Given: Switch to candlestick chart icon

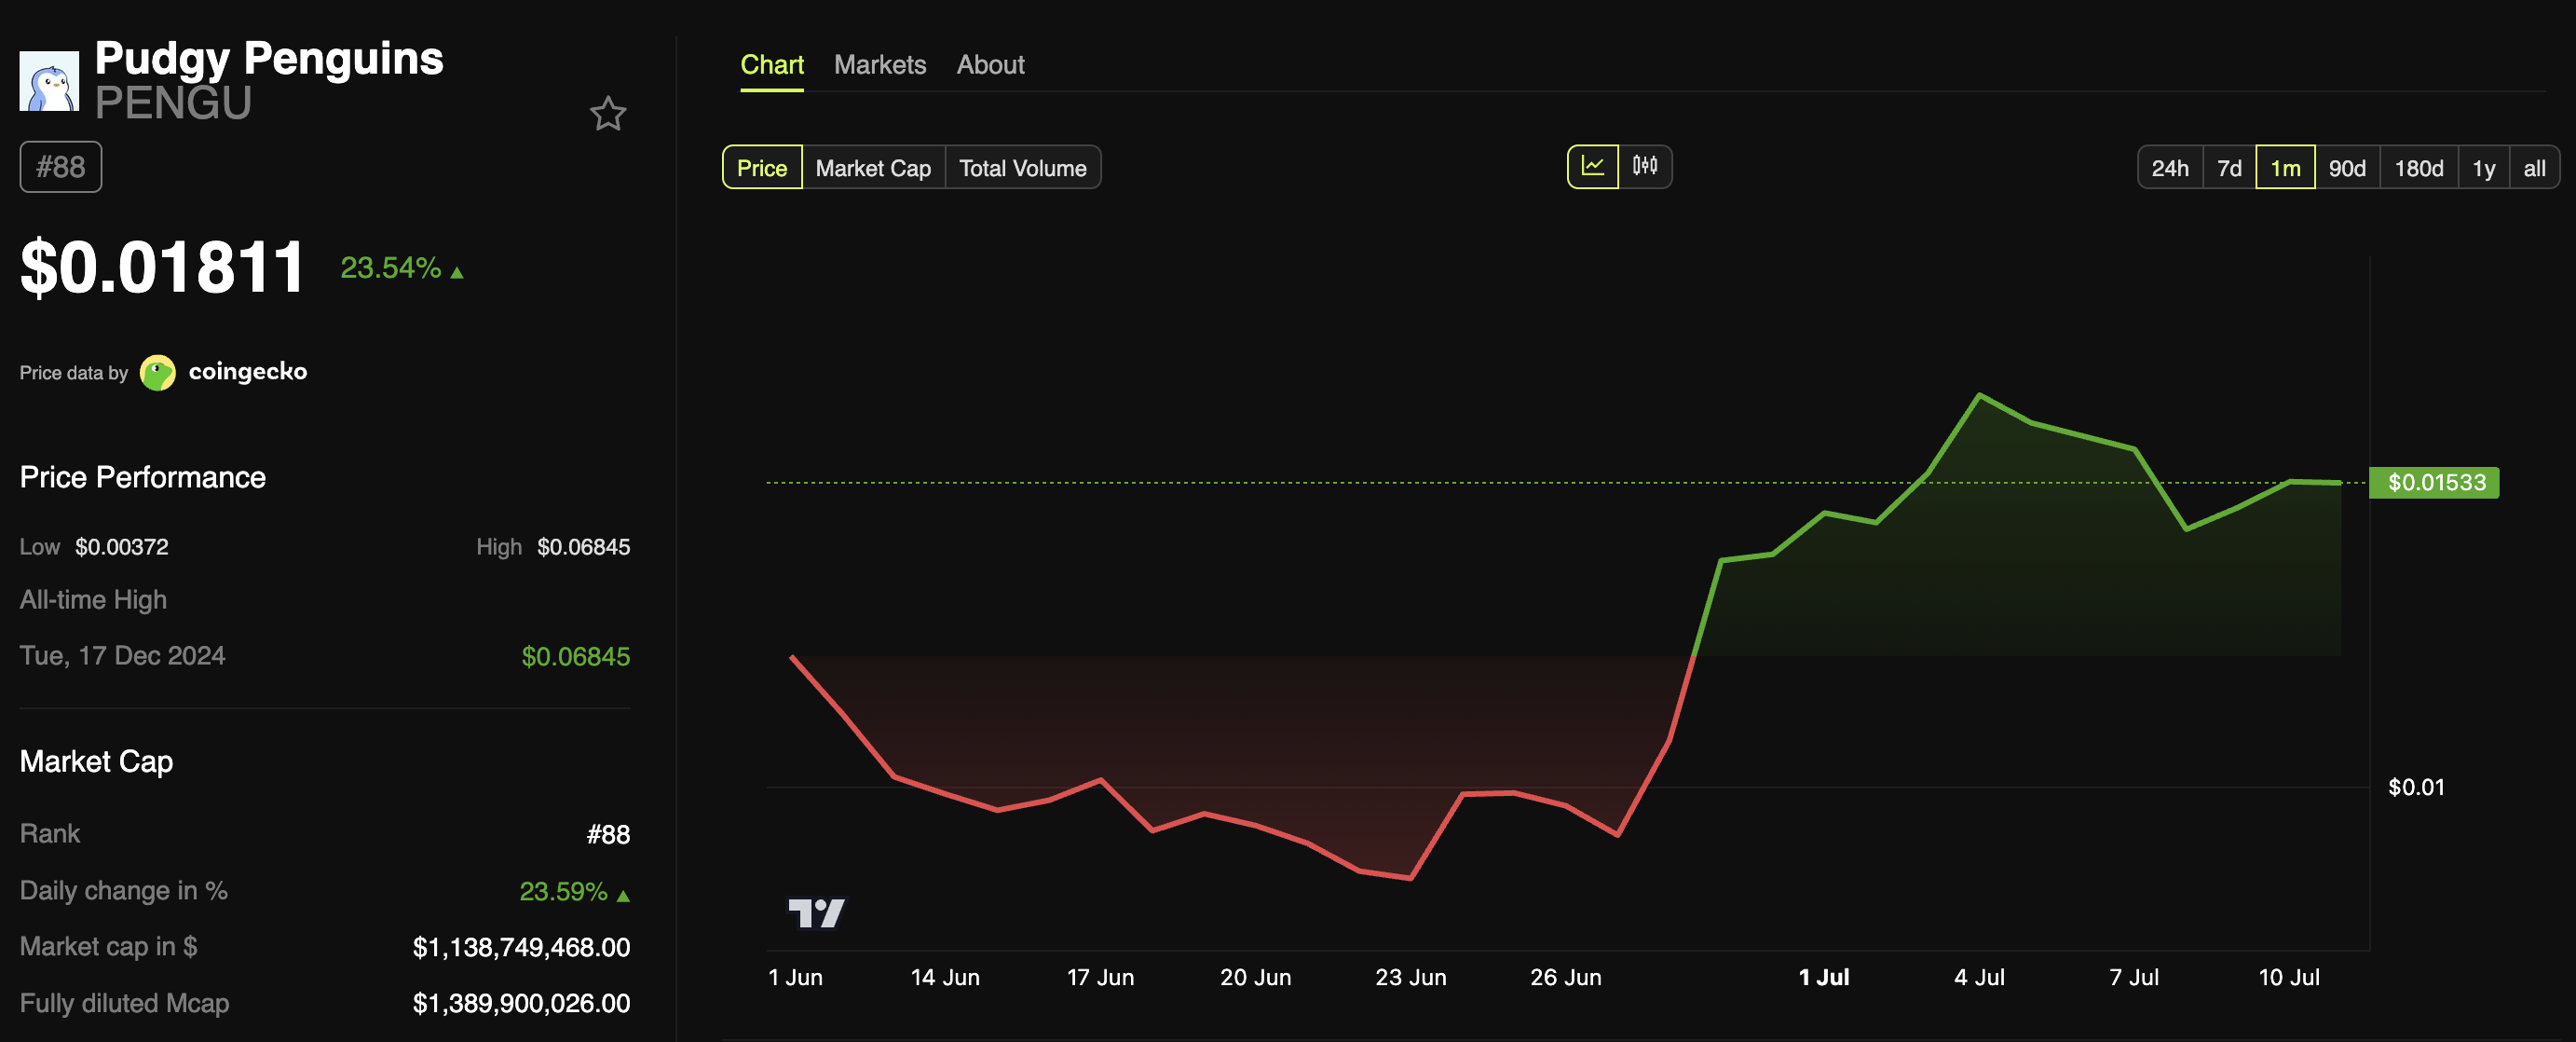Looking at the screenshot, I should coord(1645,166).
